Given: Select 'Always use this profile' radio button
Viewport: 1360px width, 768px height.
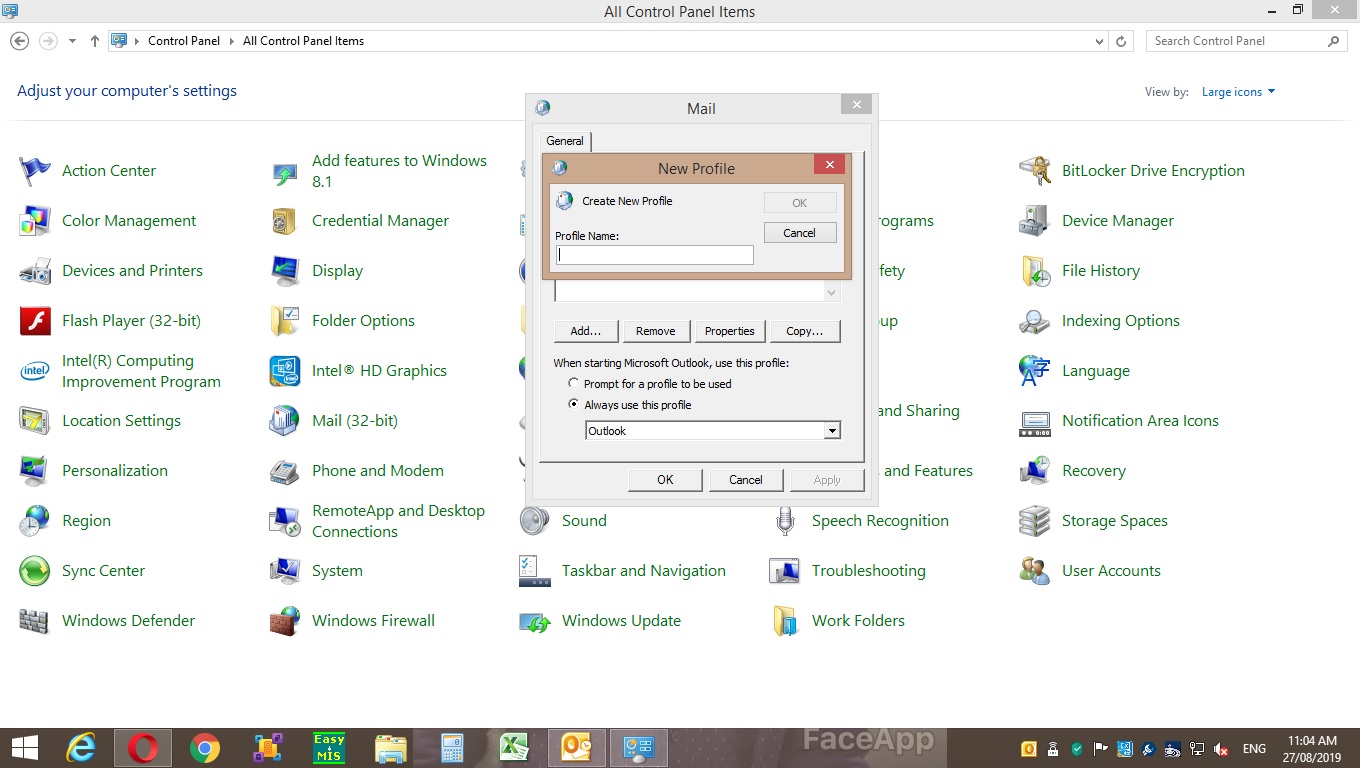Looking at the screenshot, I should [573, 404].
